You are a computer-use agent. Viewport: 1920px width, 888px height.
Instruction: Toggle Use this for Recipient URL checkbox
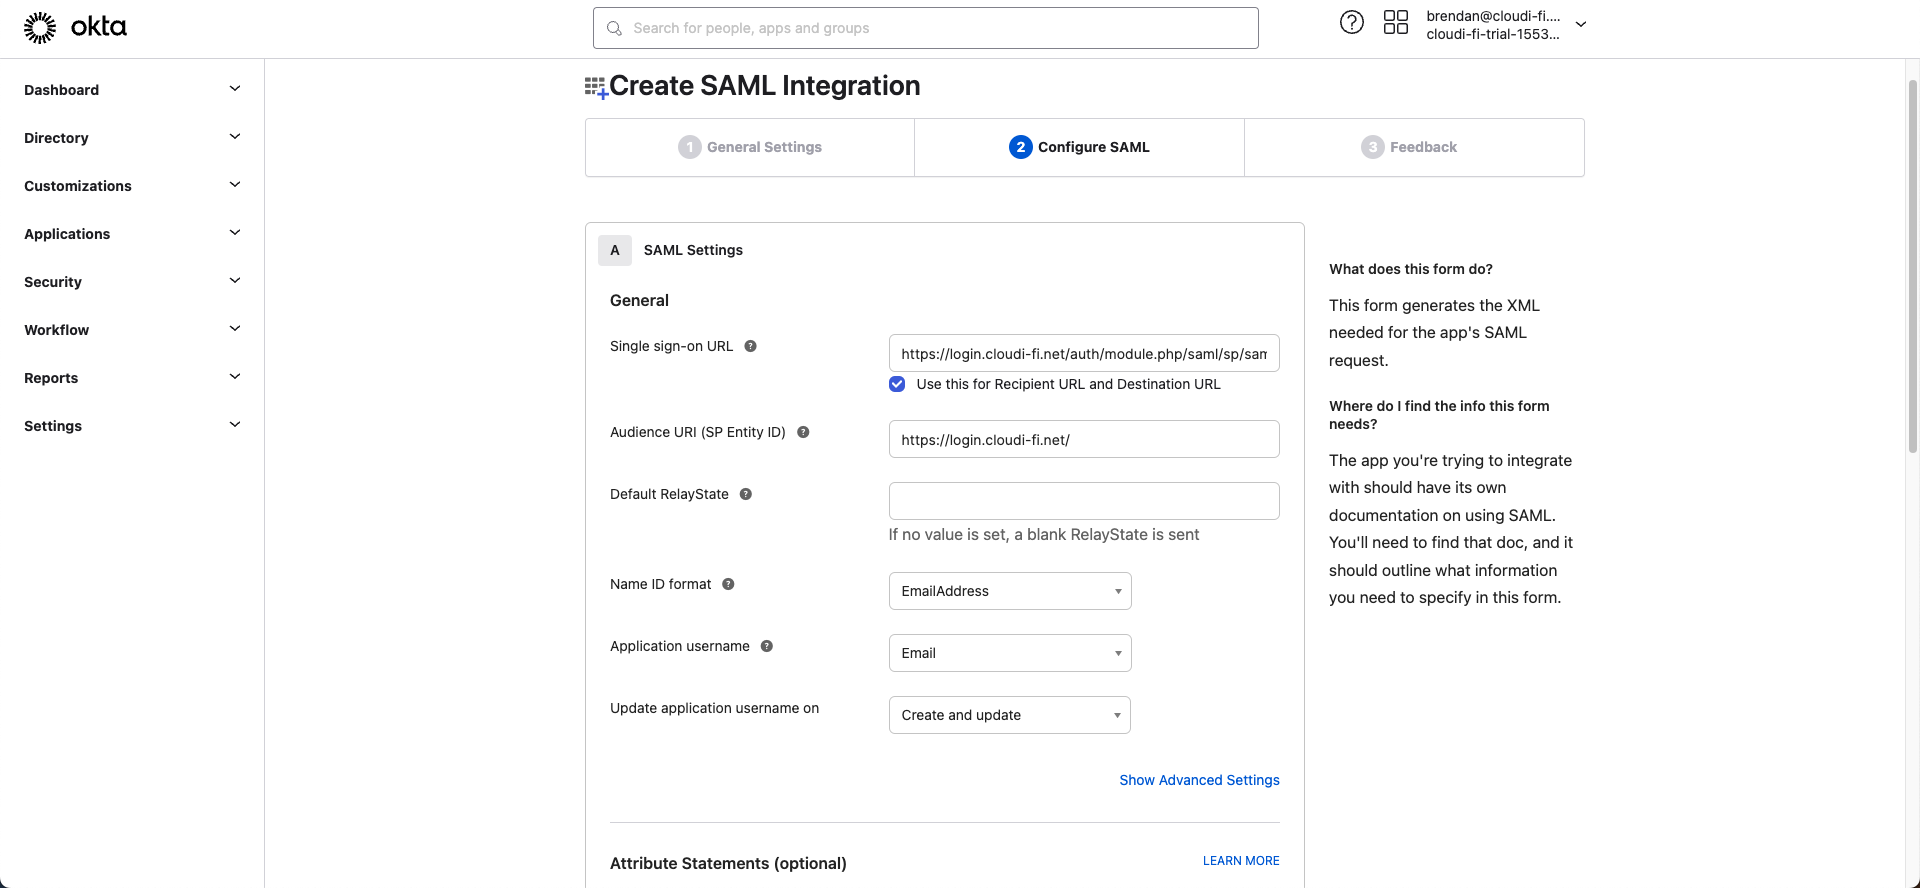(897, 384)
